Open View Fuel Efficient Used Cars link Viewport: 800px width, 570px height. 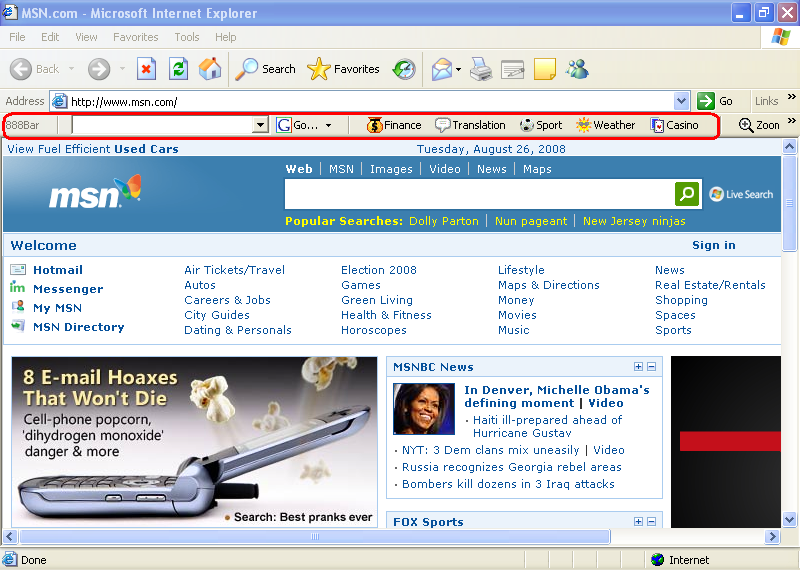tap(93, 149)
